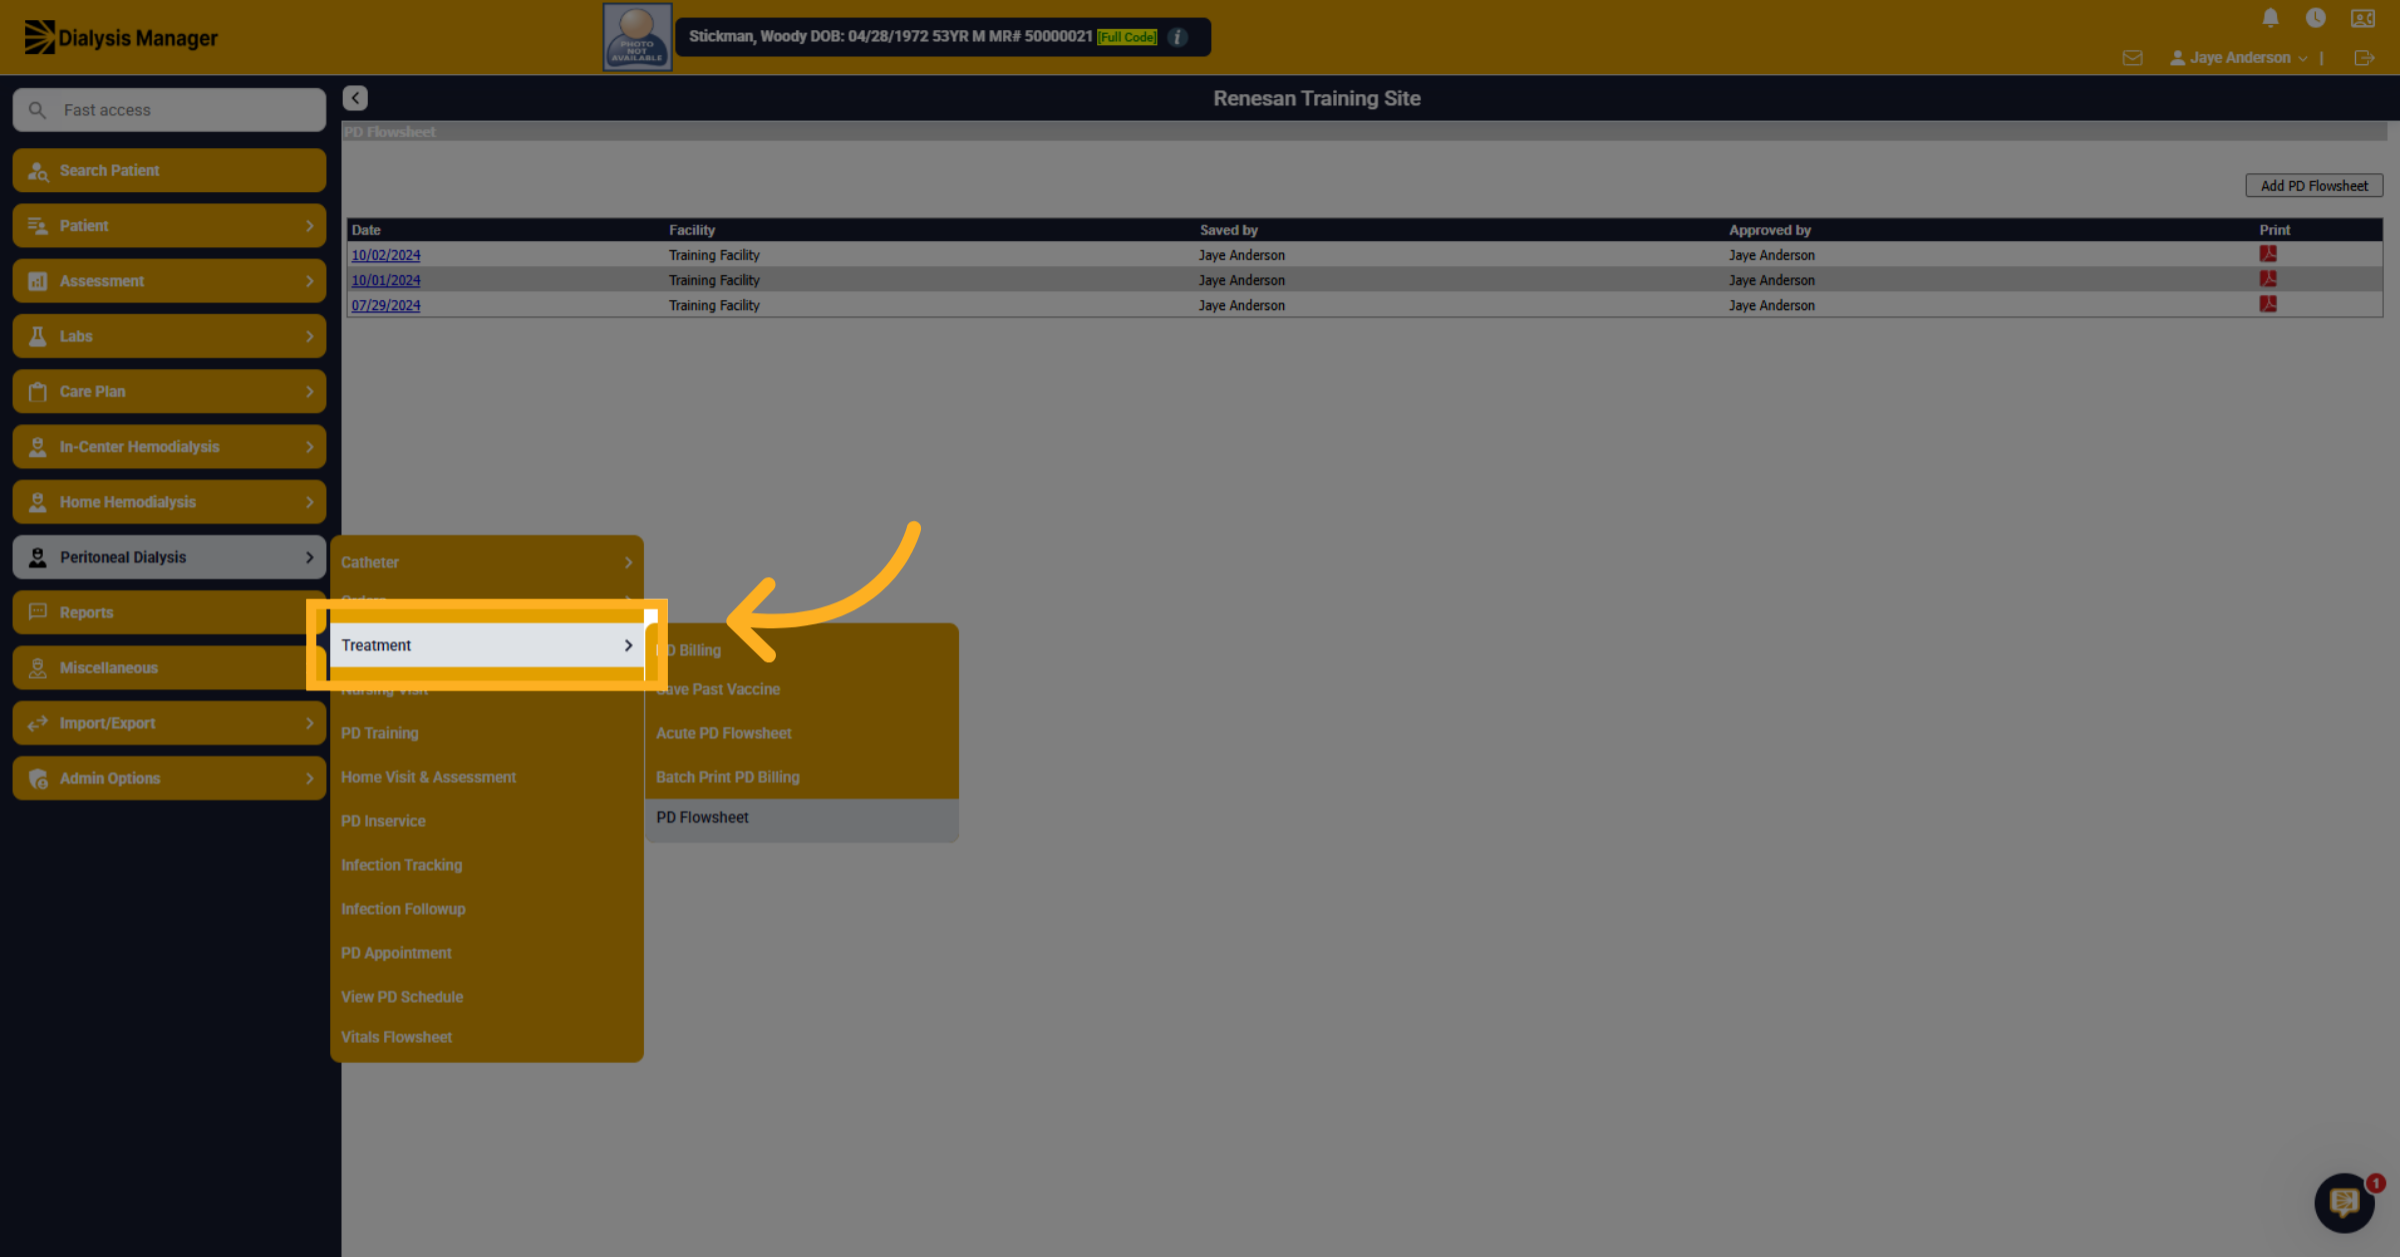The image size is (2400, 1257).
Task: Click the Fast access search field
Action: [169, 110]
